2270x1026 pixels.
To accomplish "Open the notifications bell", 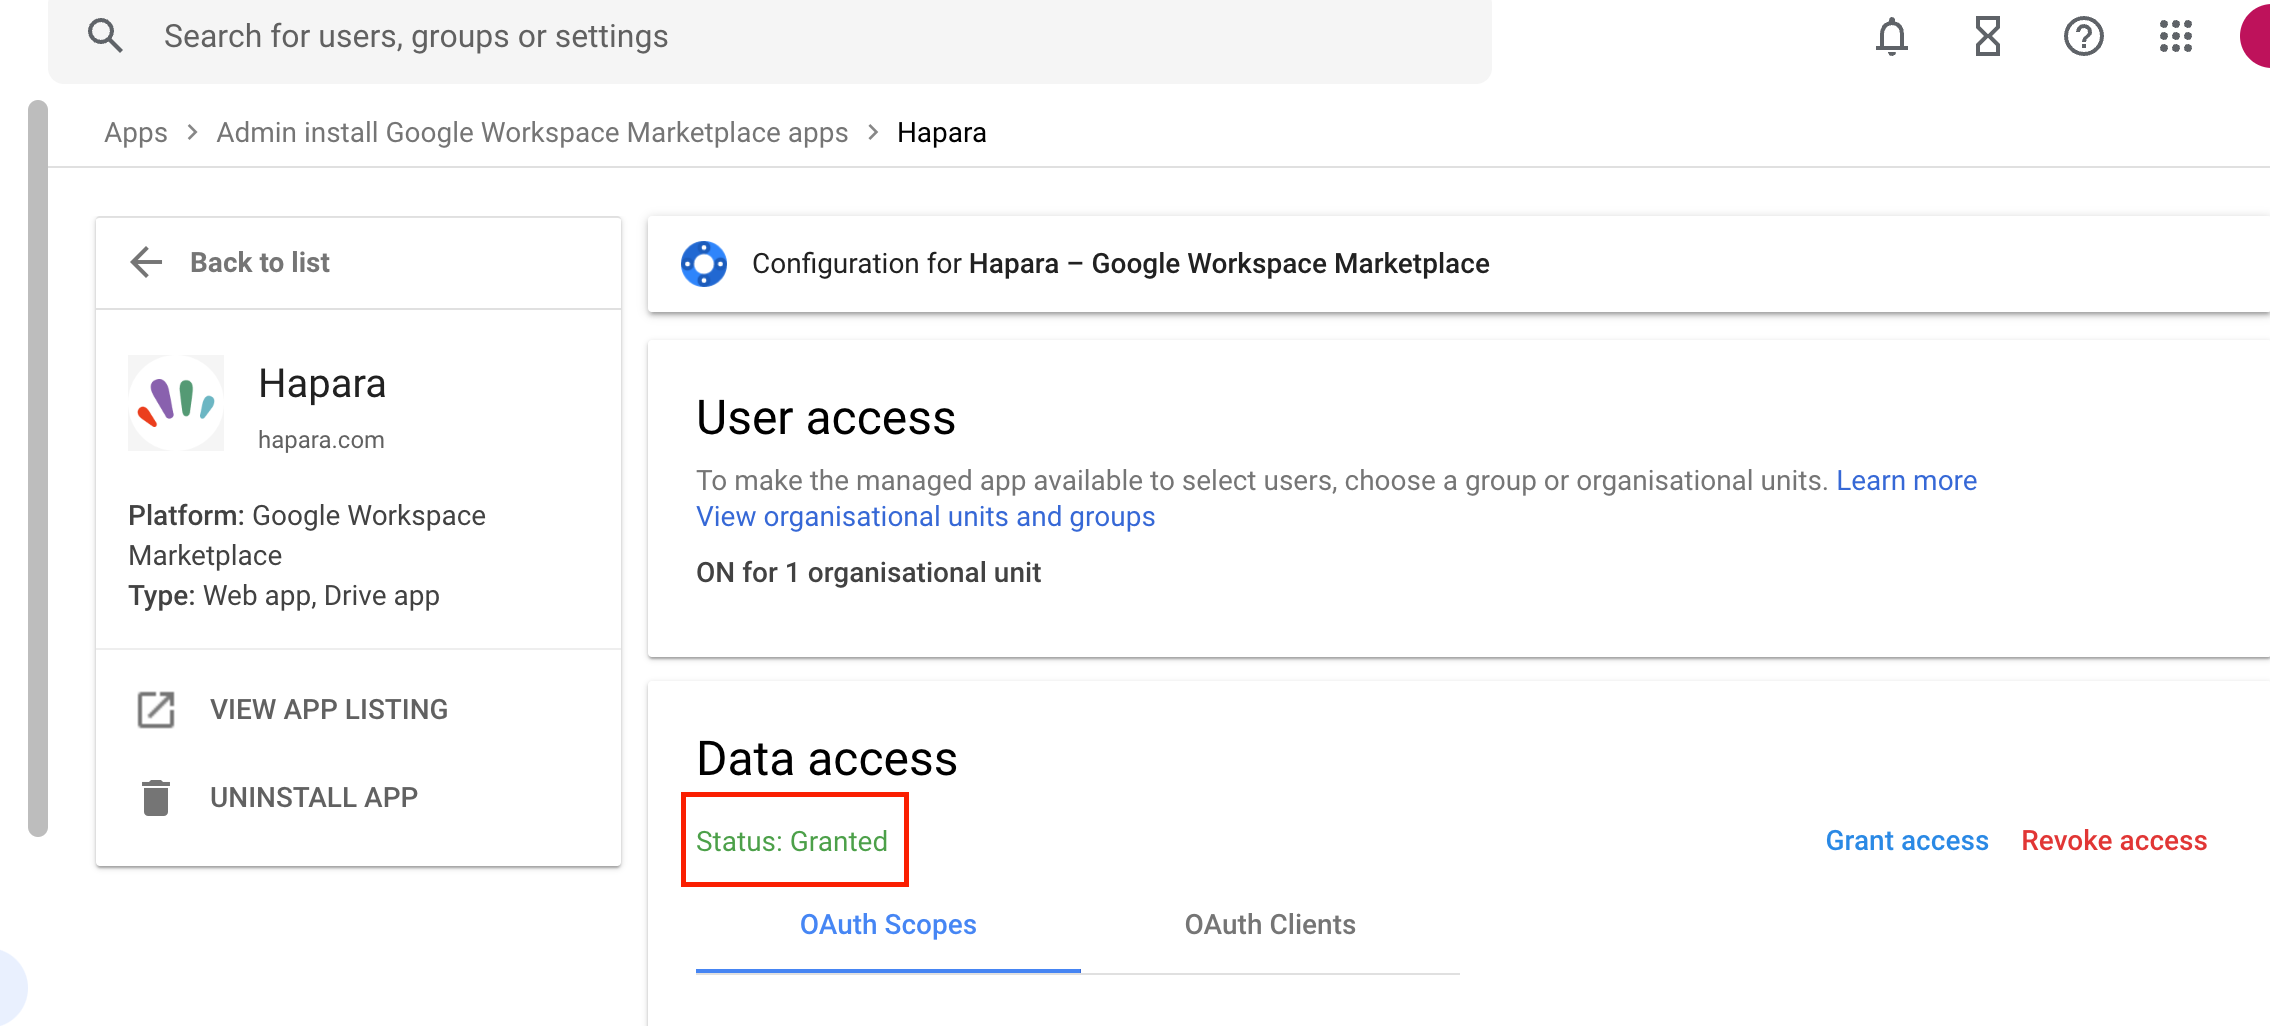I will point(1891,37).
